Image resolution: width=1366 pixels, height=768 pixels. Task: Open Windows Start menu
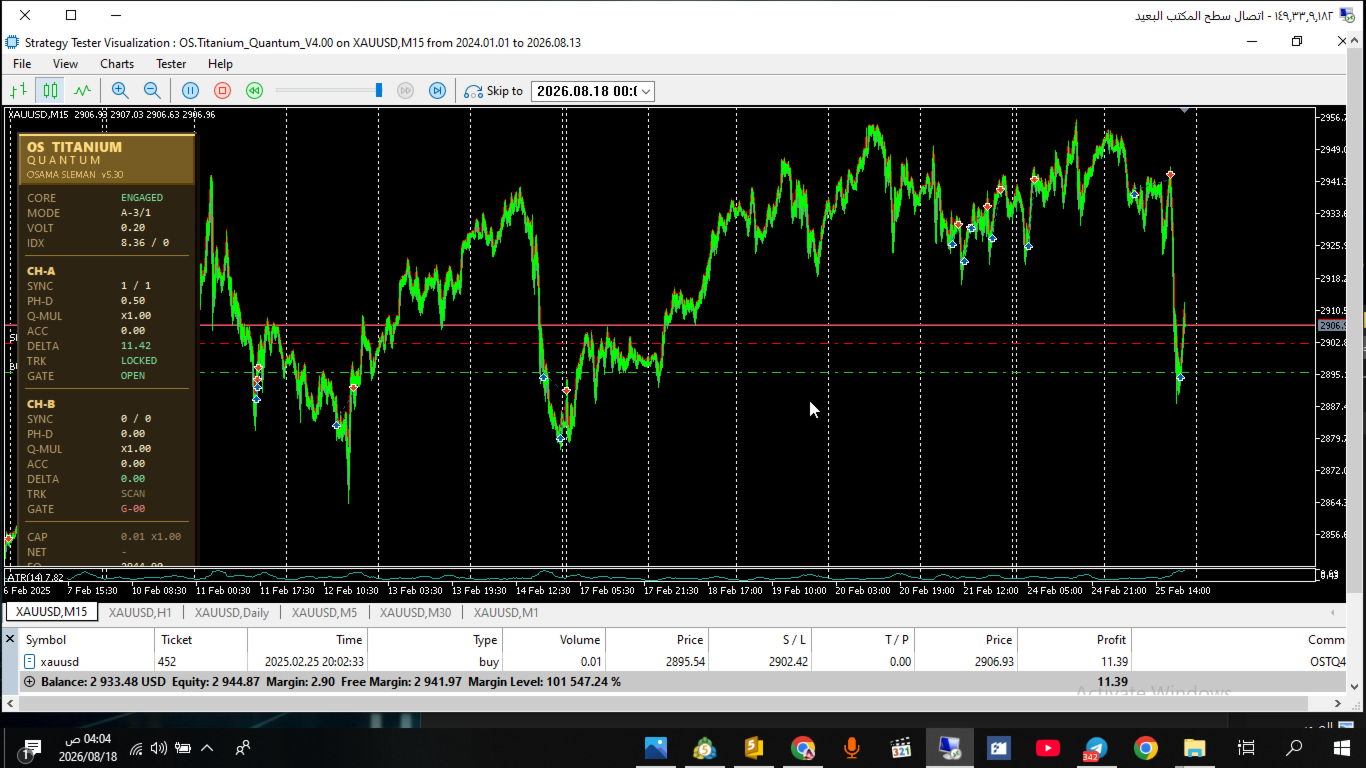[1342, 747]
